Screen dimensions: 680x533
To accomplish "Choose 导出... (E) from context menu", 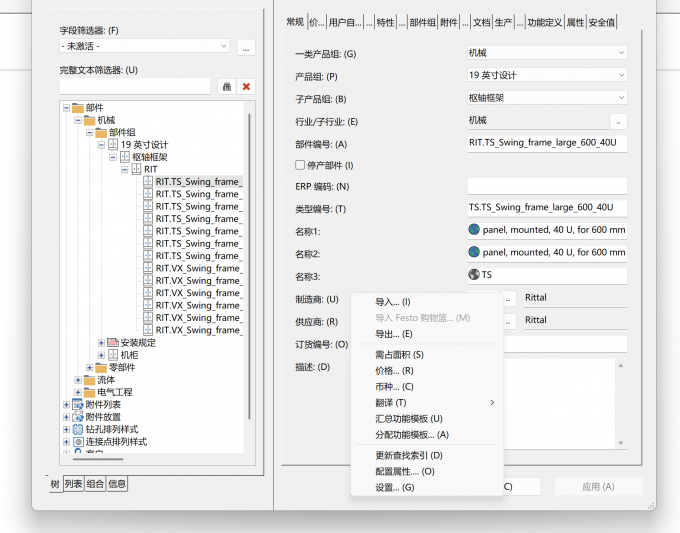I will [x=427, y=334].
